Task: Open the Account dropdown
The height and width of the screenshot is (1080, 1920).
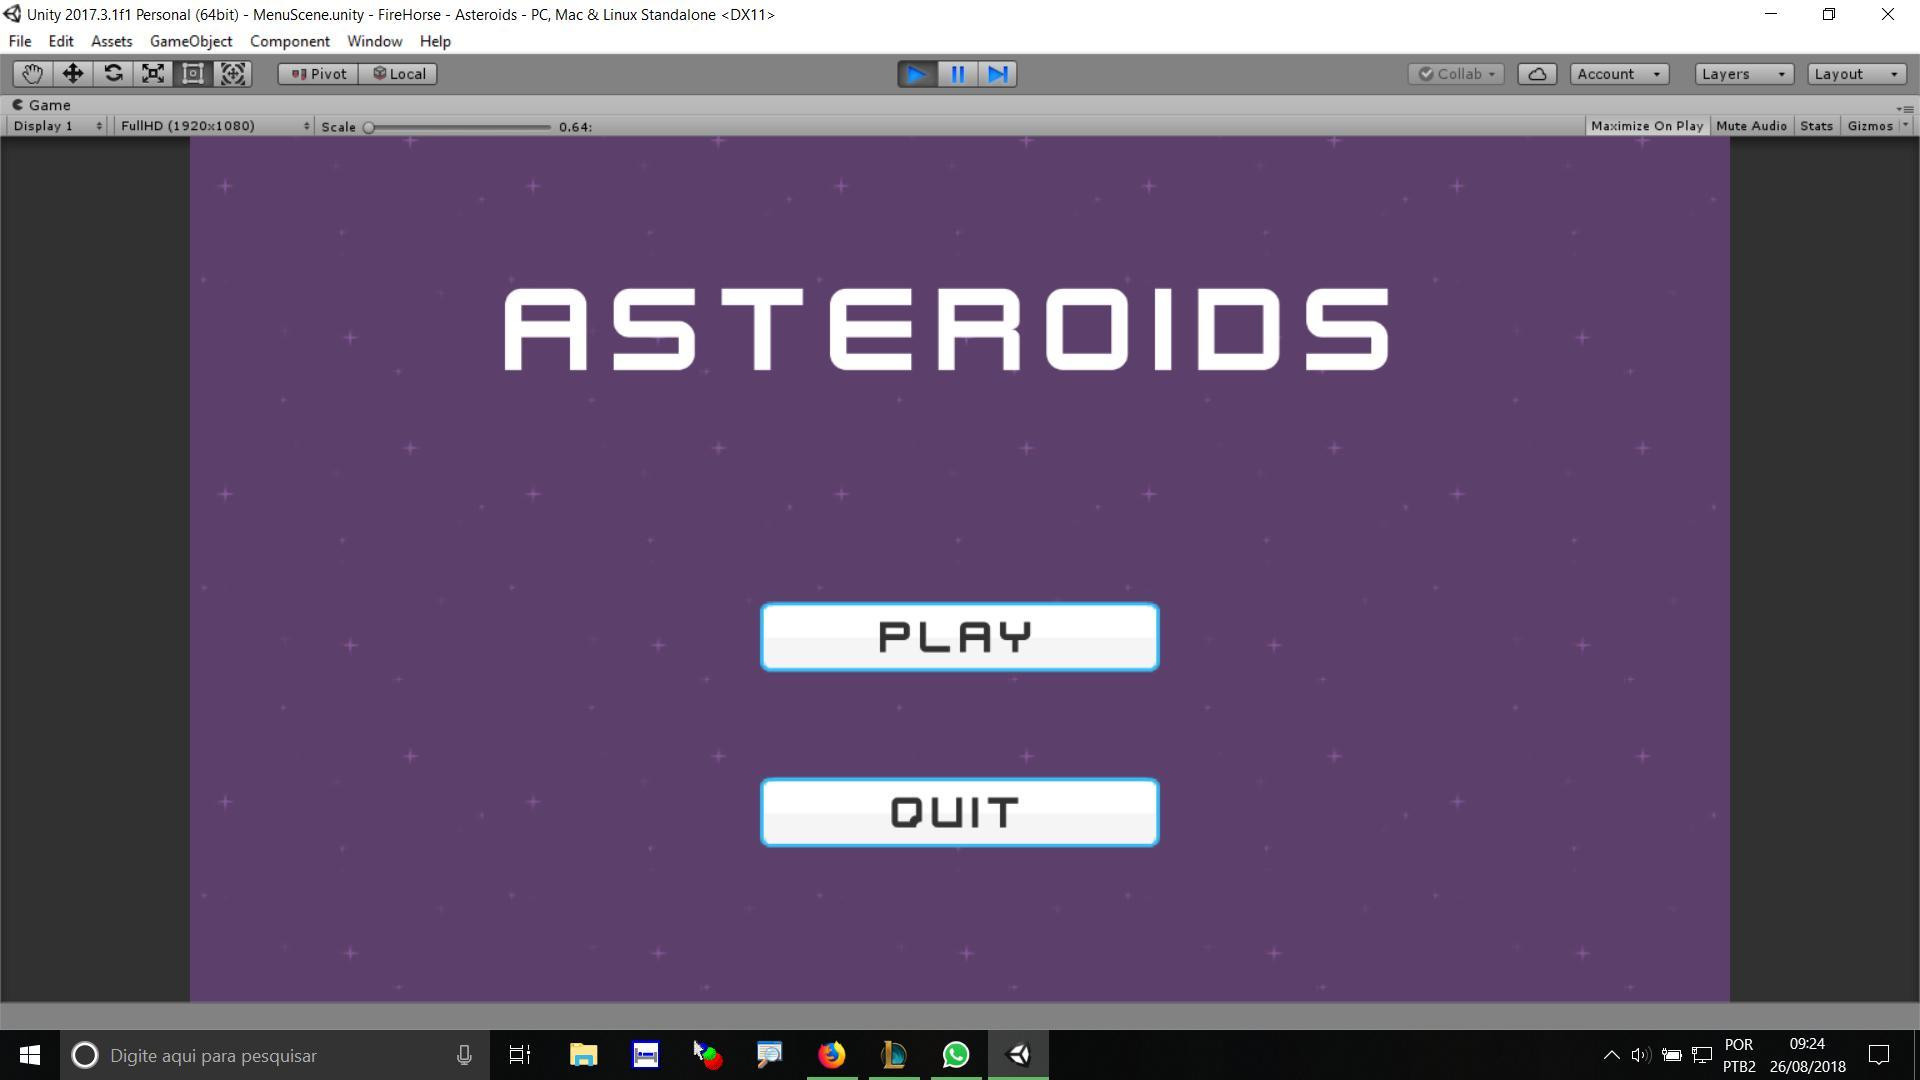Action: (x=1619, y=74)
